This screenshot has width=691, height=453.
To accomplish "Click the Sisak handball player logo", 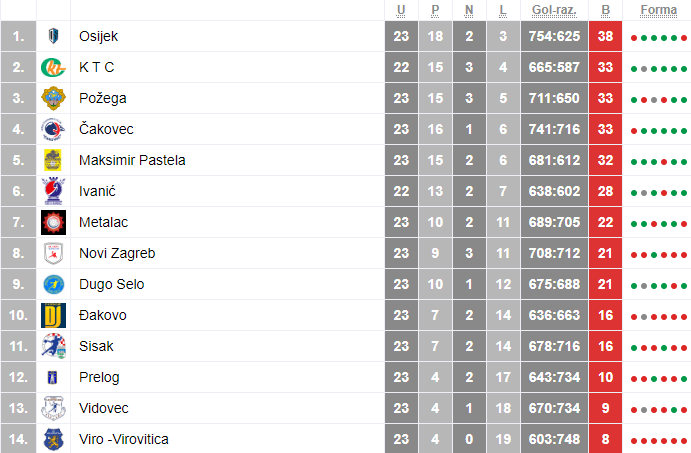I will click(x=53, y=346).
